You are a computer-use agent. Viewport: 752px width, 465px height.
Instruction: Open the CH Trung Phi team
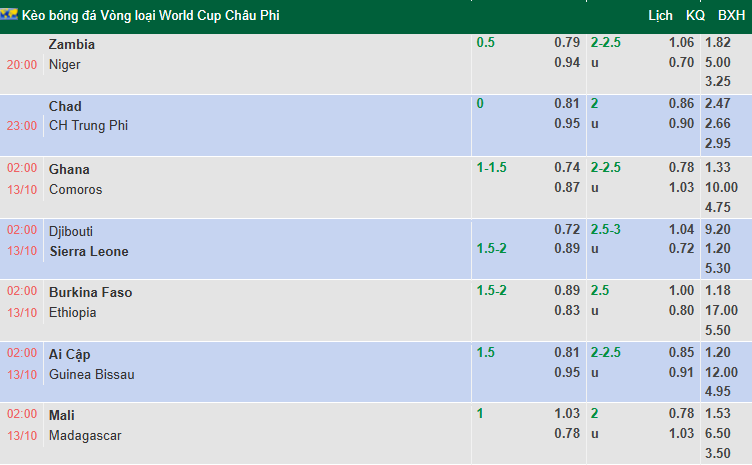point(88,126)
